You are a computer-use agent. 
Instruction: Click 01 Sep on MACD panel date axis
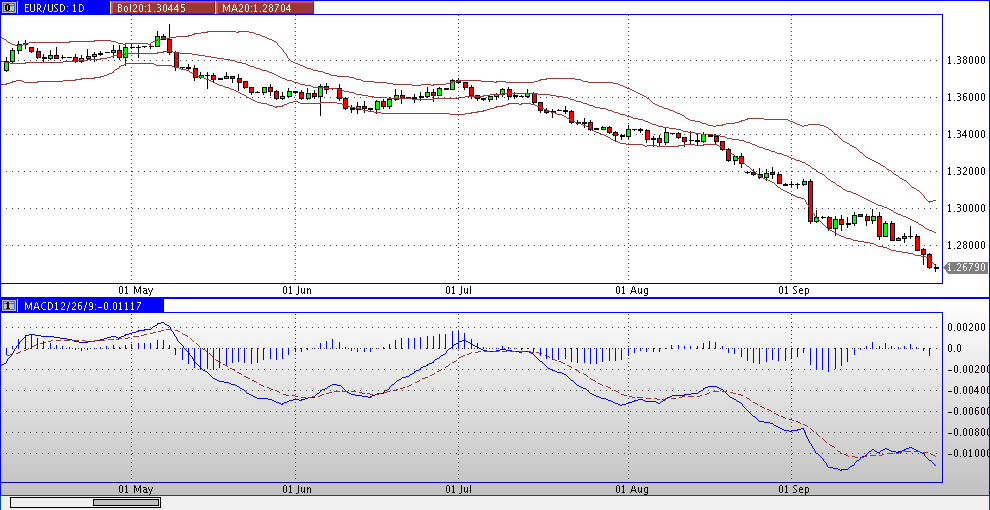click(794, 489)
